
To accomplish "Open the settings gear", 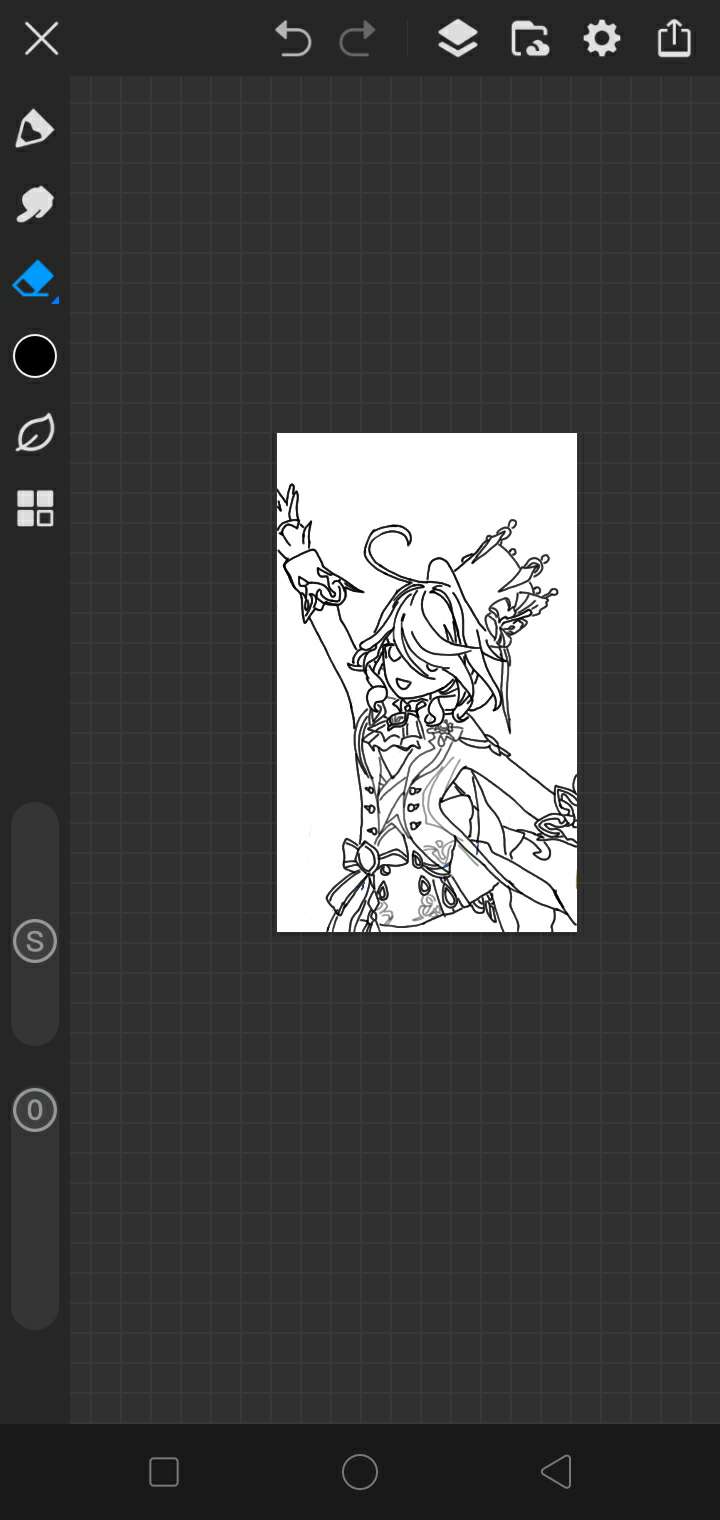I will (x=602, y=39).
